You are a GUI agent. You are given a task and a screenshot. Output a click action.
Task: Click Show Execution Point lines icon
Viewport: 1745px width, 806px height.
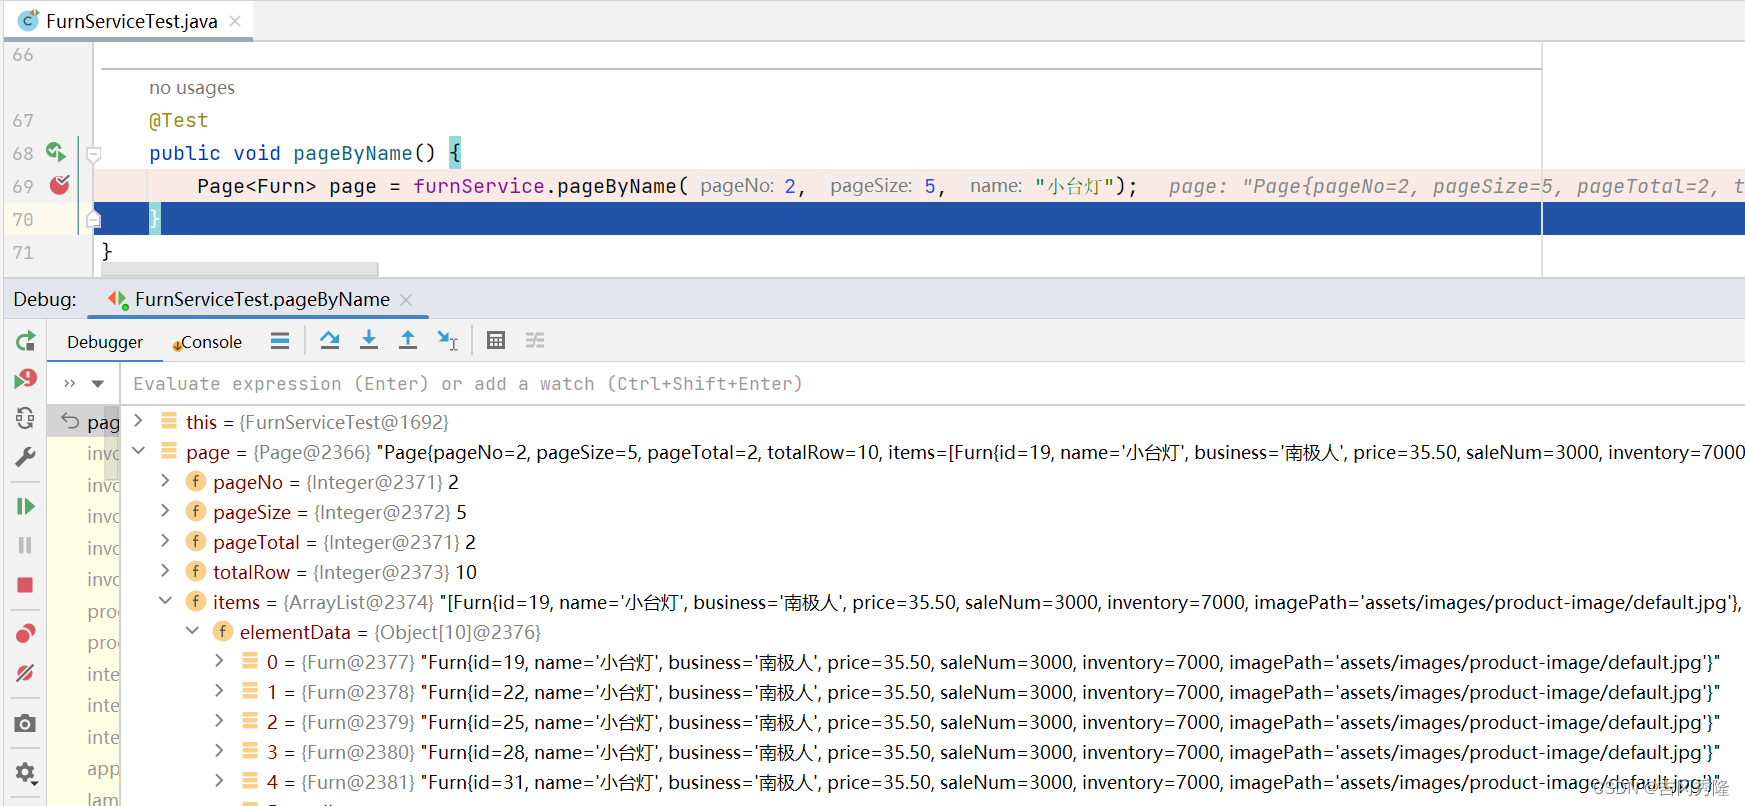tap(280, 341)
